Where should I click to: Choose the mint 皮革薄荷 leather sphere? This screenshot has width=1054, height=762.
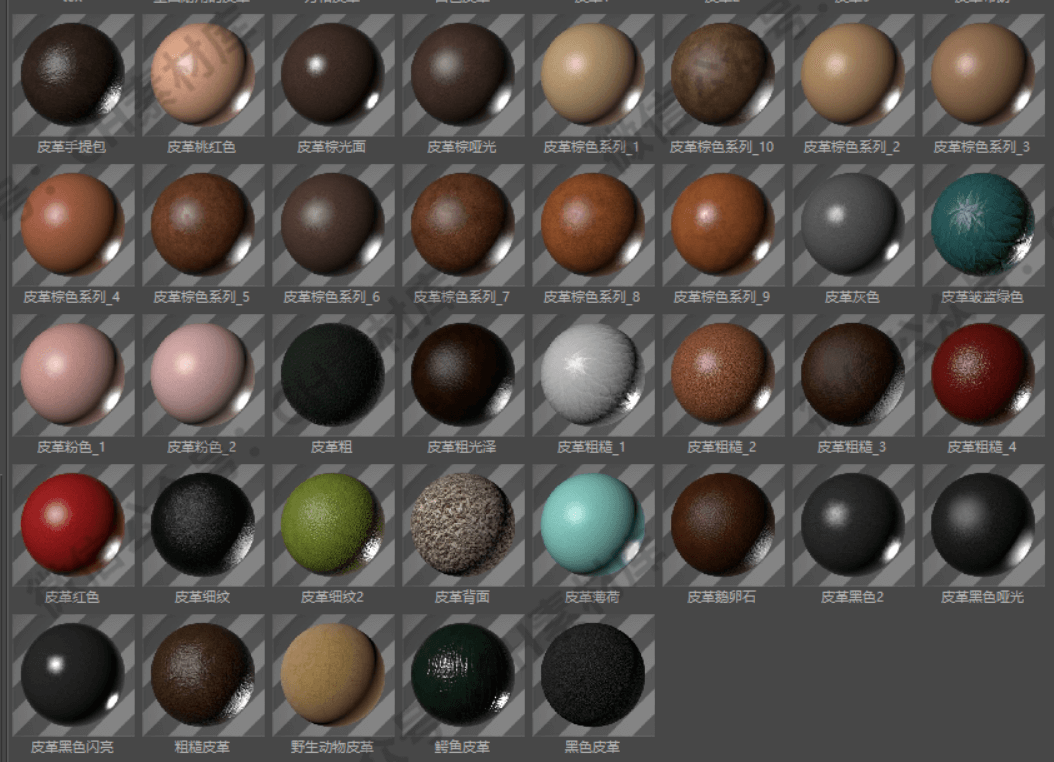592,525
